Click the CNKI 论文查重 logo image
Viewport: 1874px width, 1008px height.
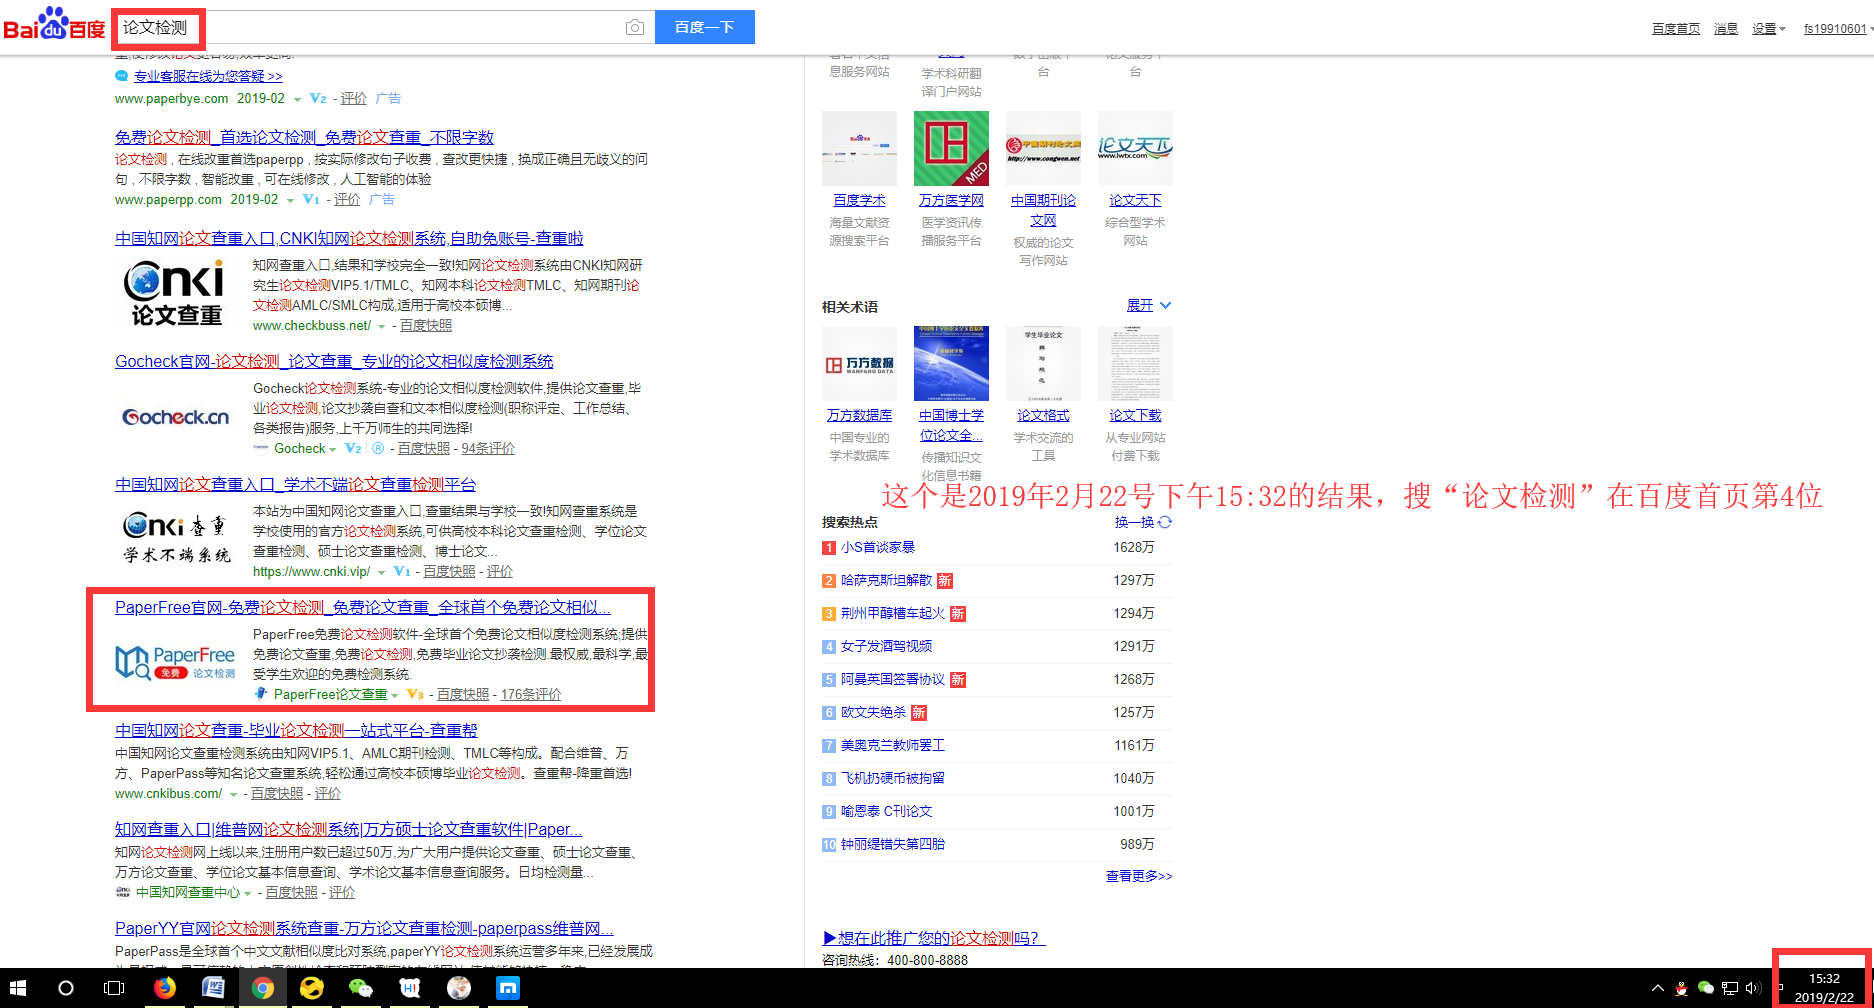(x=176, y=293)
